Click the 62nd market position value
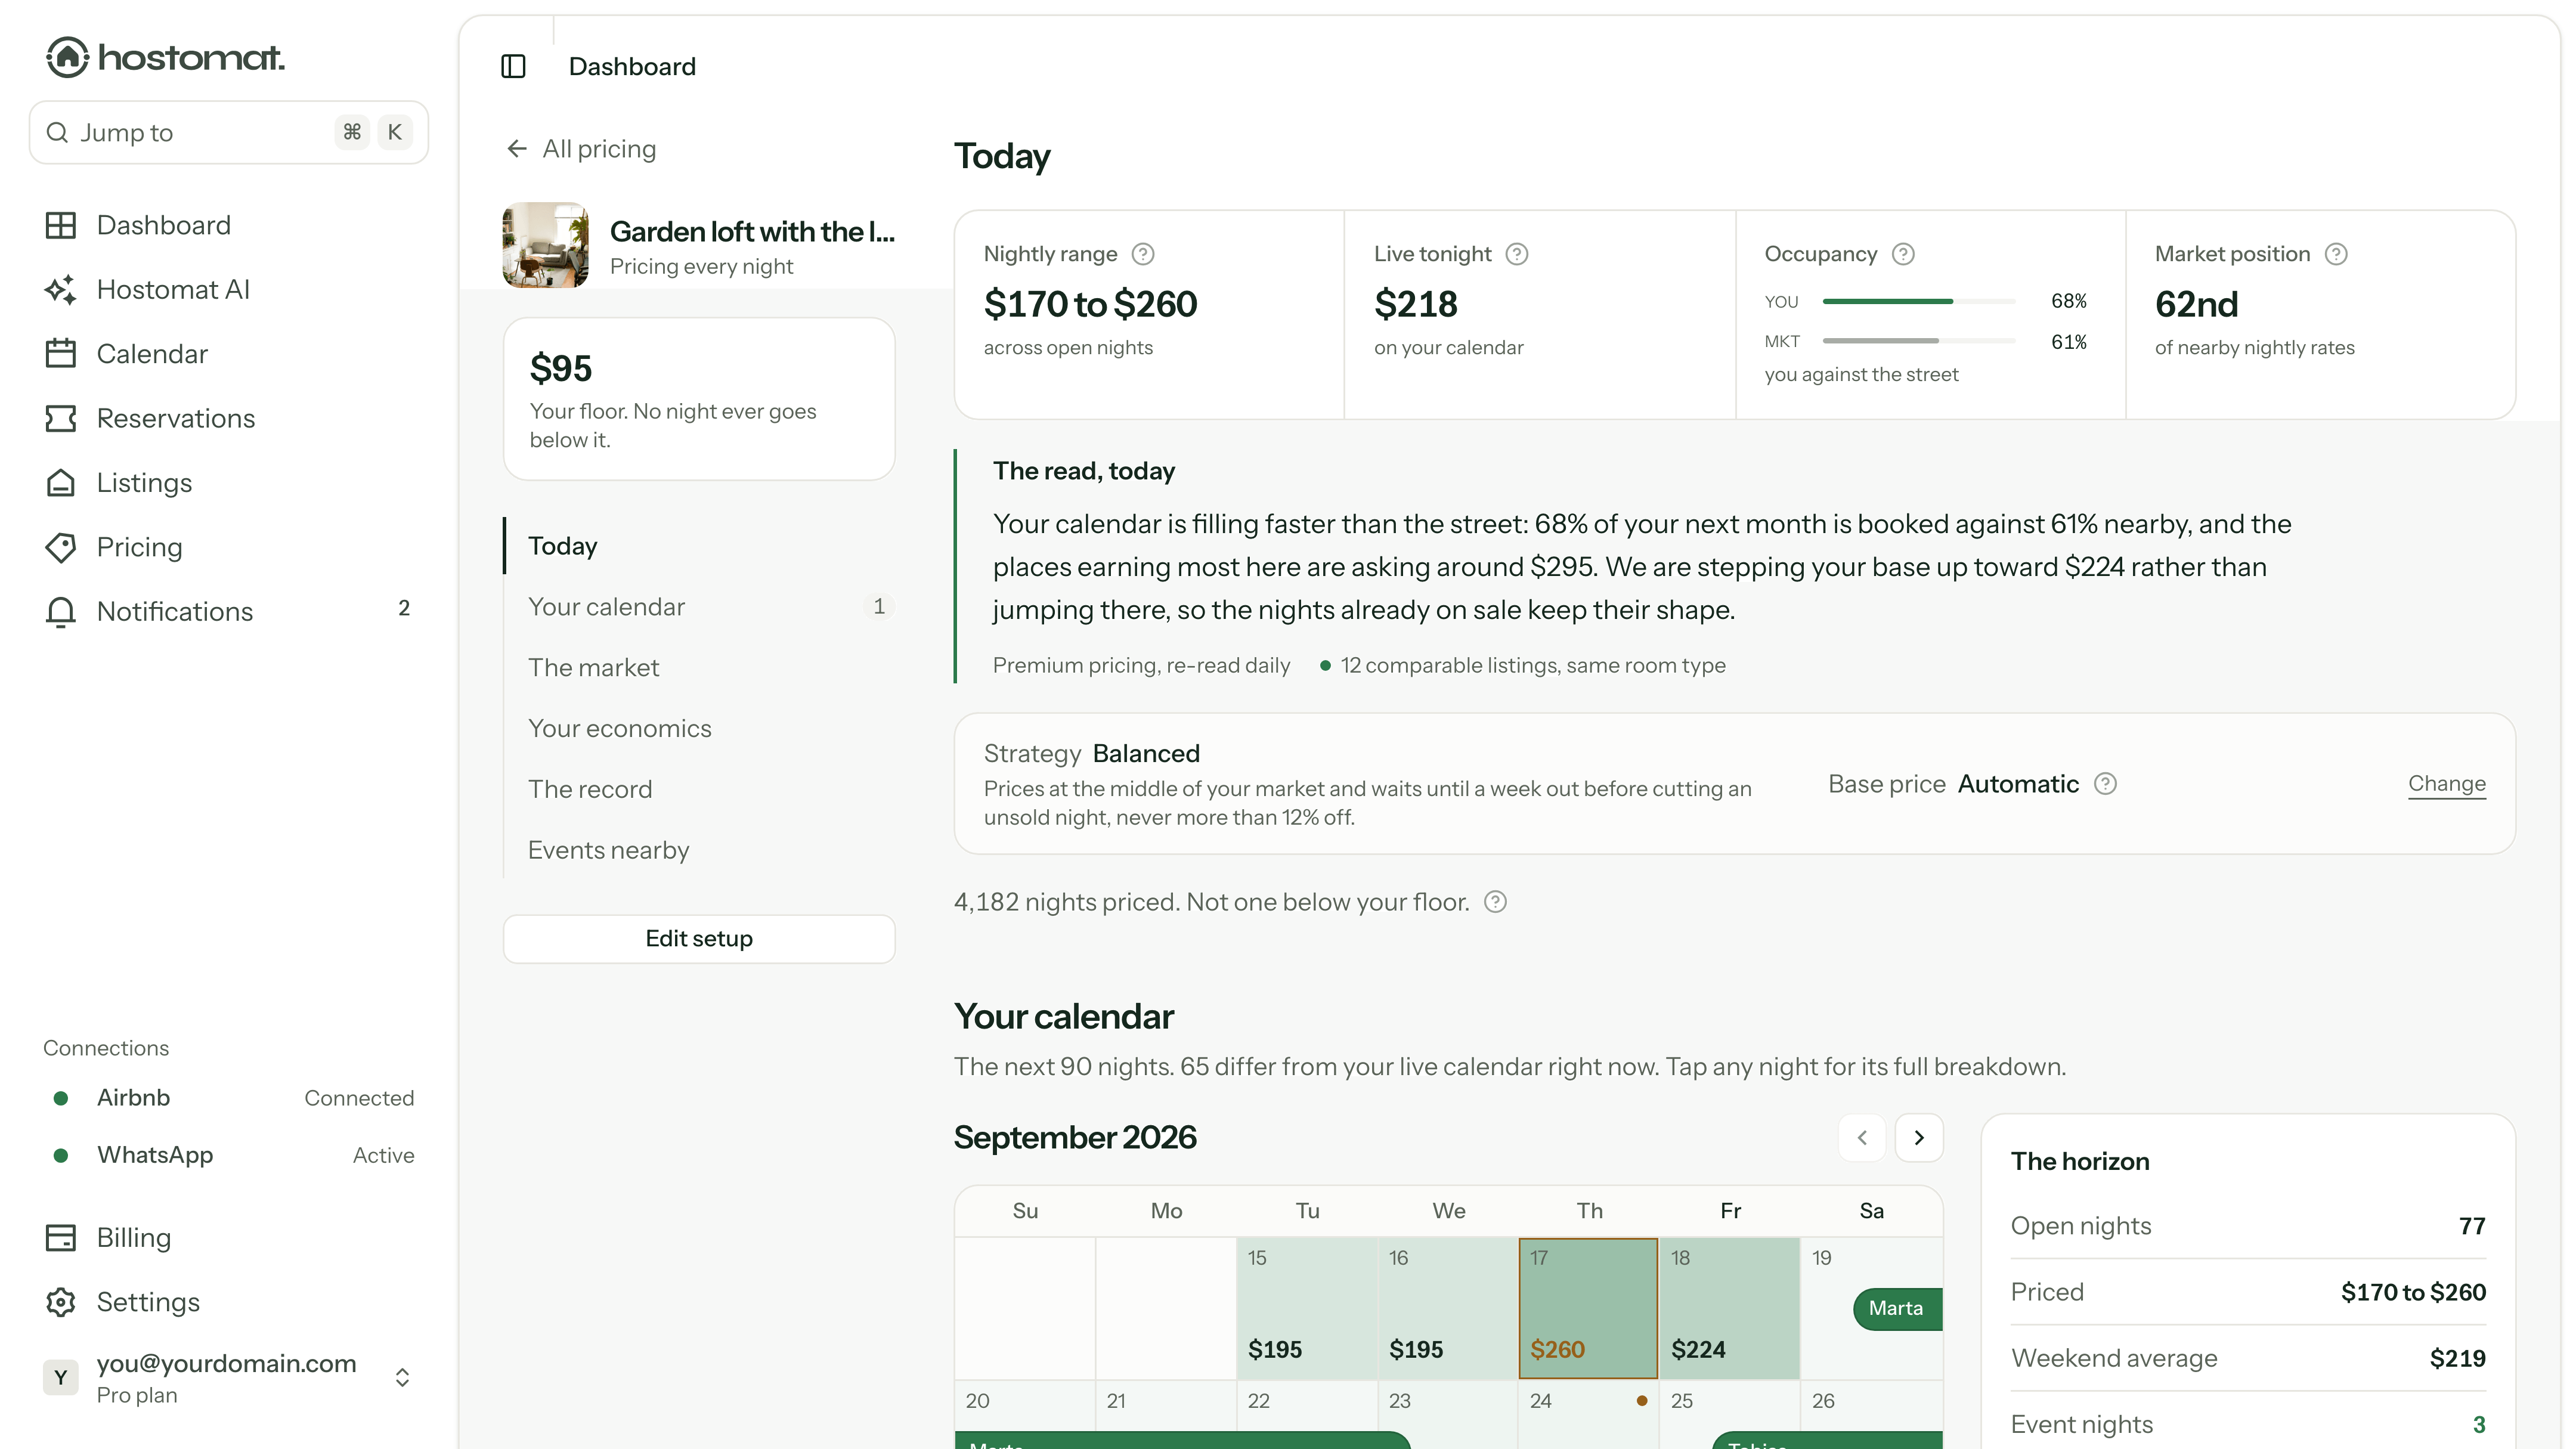 (x=2196, y=304)
